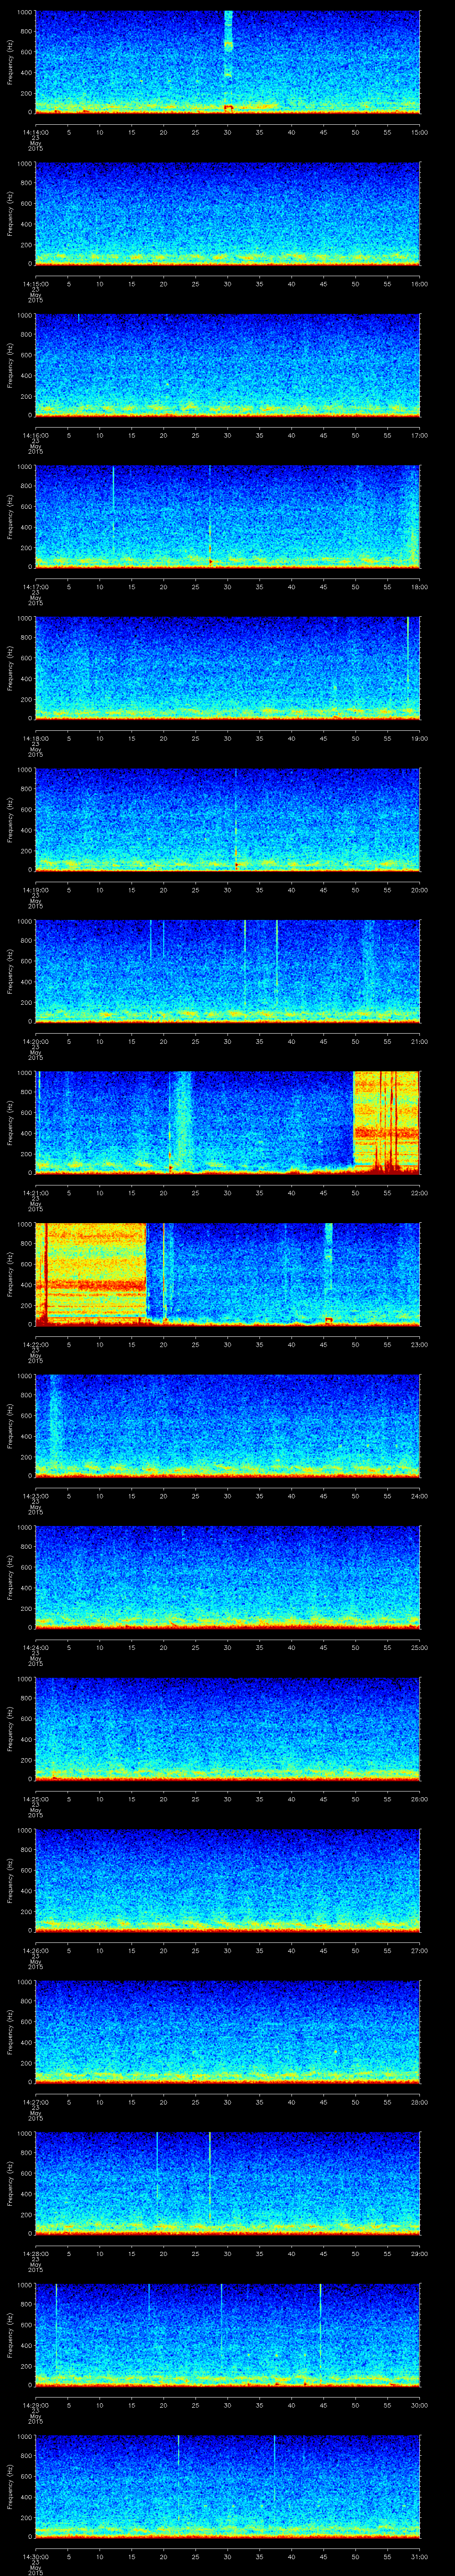Click the 14:17:00 start time label

point(35,586)
